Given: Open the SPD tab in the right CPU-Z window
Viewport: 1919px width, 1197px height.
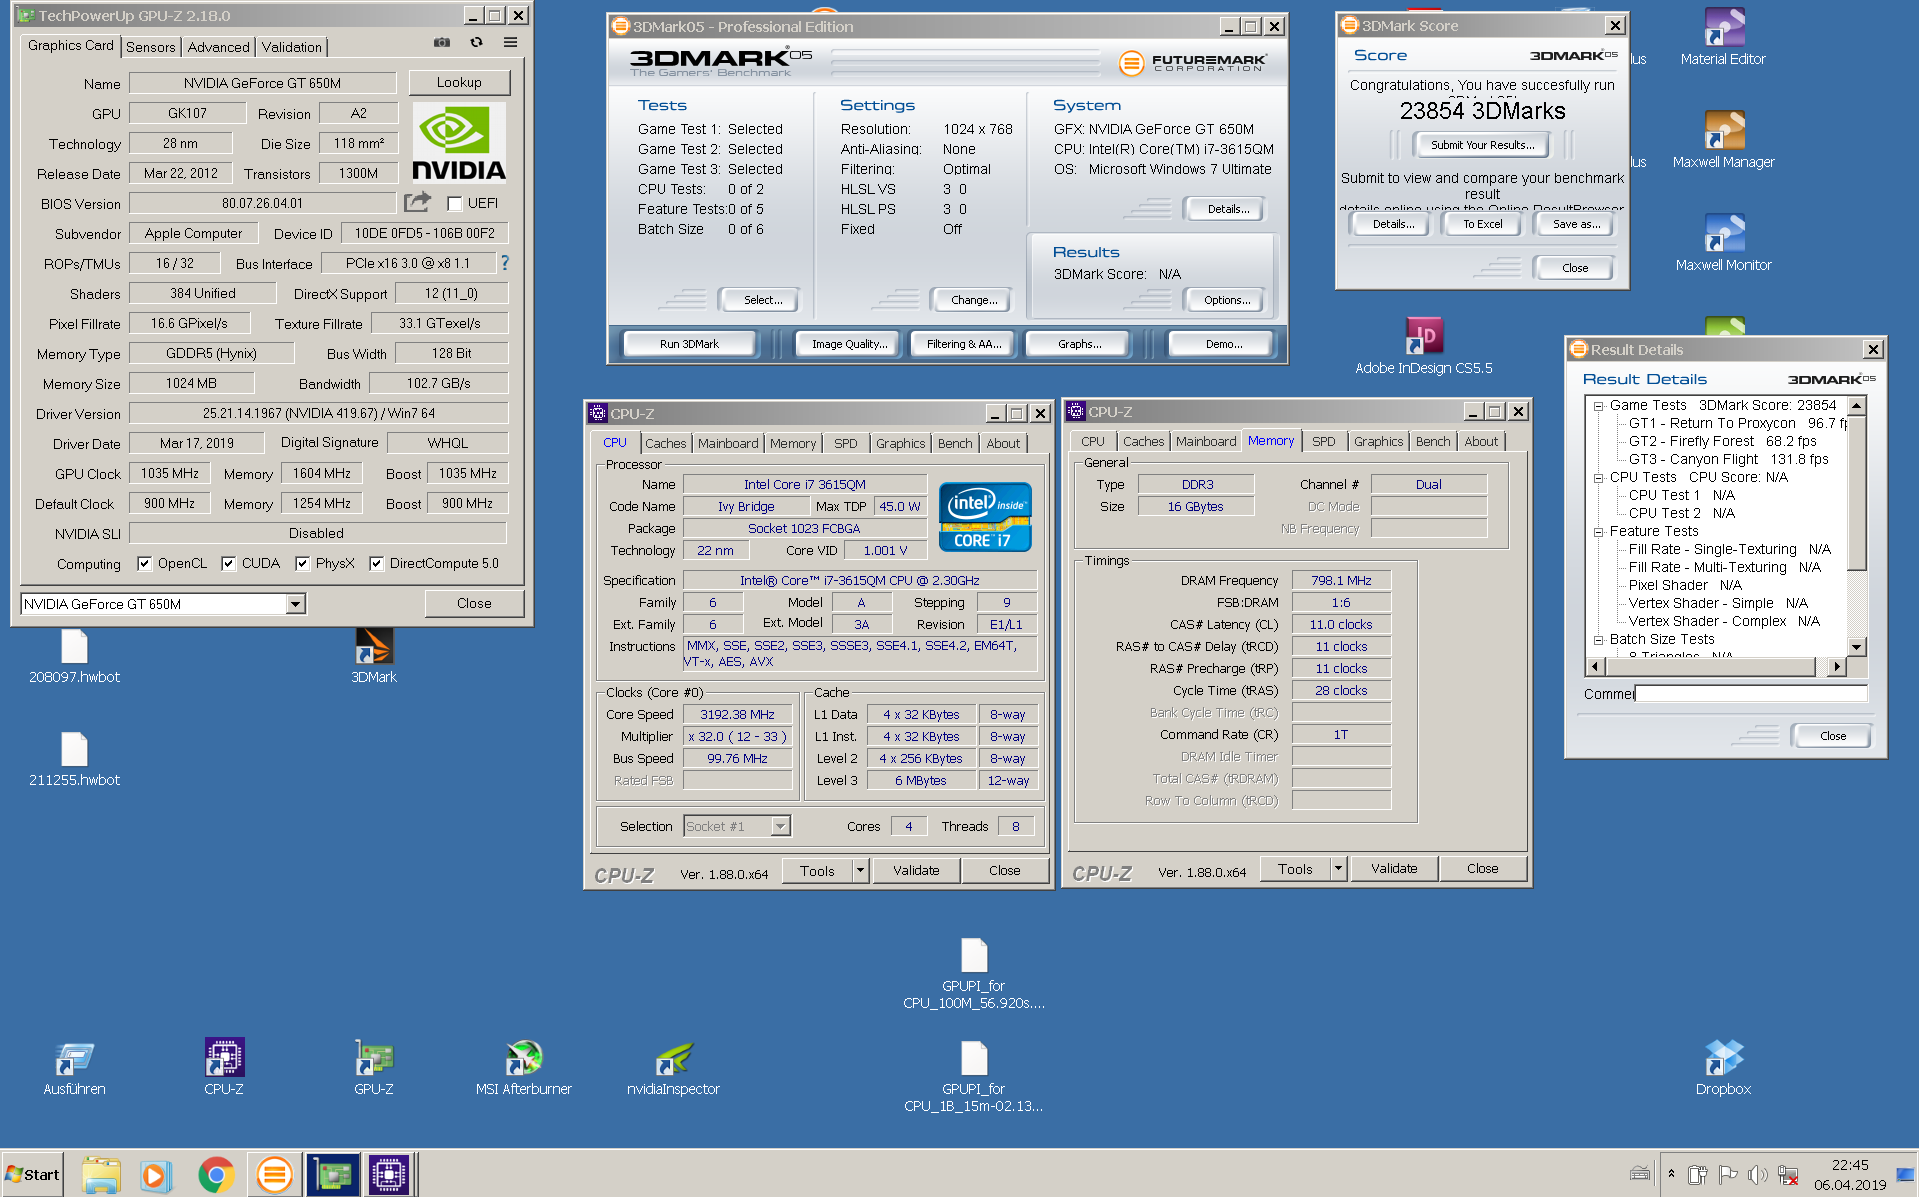Looking at the screenshot, I should 1323,441.
